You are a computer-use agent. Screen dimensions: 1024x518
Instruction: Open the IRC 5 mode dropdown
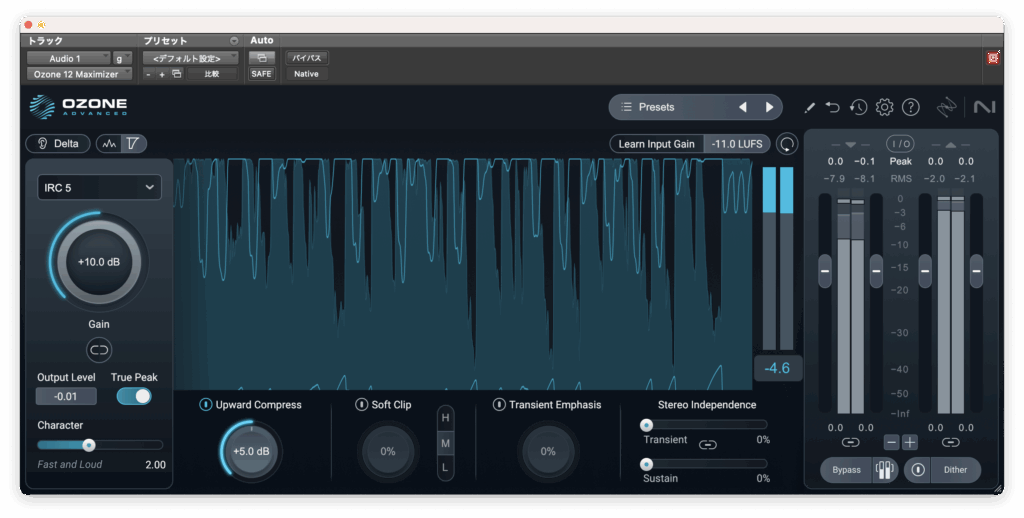click(x=99, y=187)
